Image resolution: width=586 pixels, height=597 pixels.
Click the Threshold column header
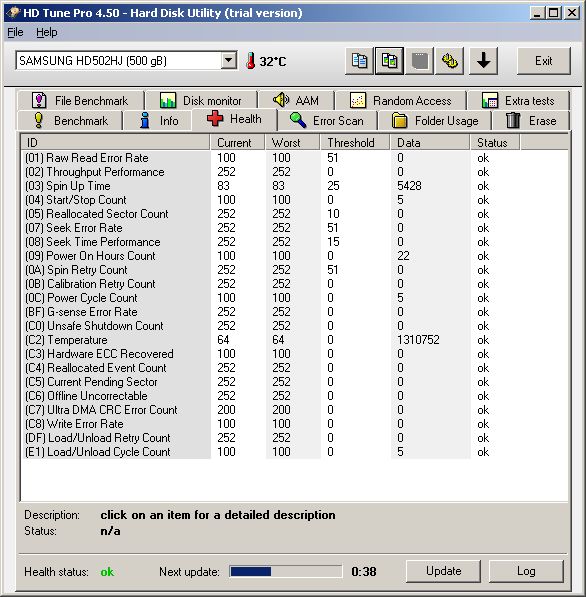(x=355, y=143)
